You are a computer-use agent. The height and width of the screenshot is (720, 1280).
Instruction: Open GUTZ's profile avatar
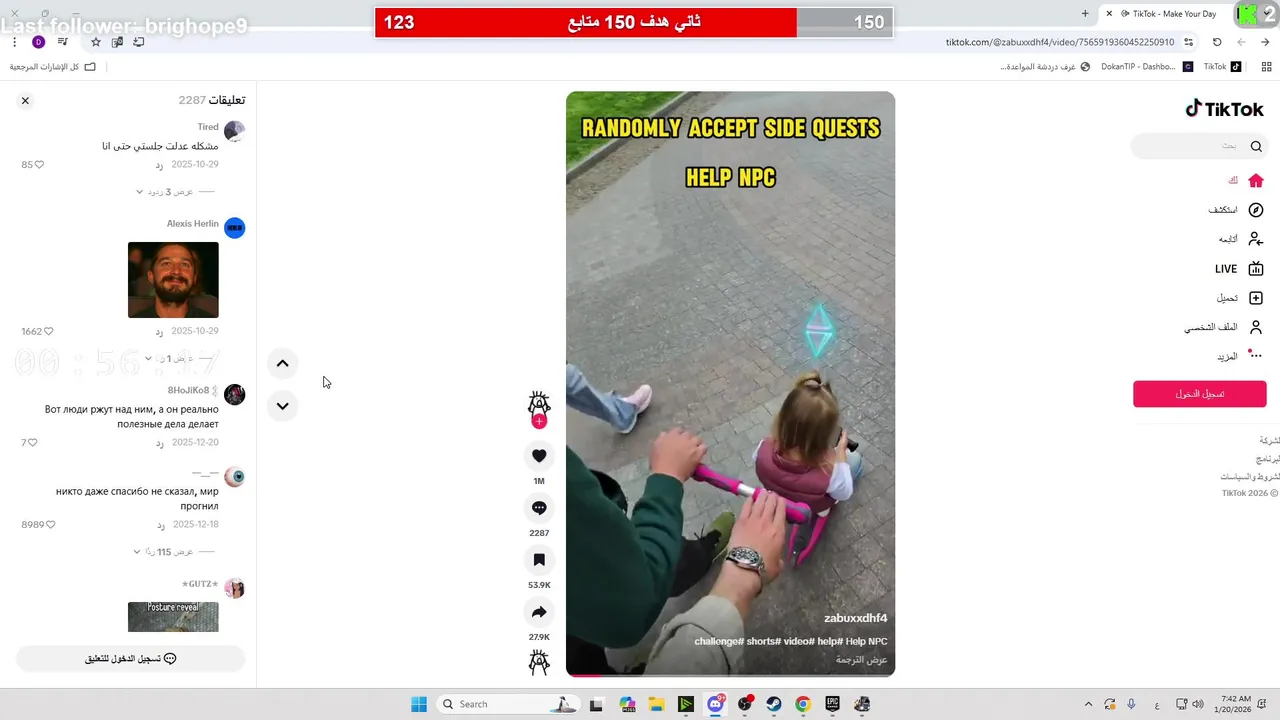pyautogui.click(x=234, y=588)
